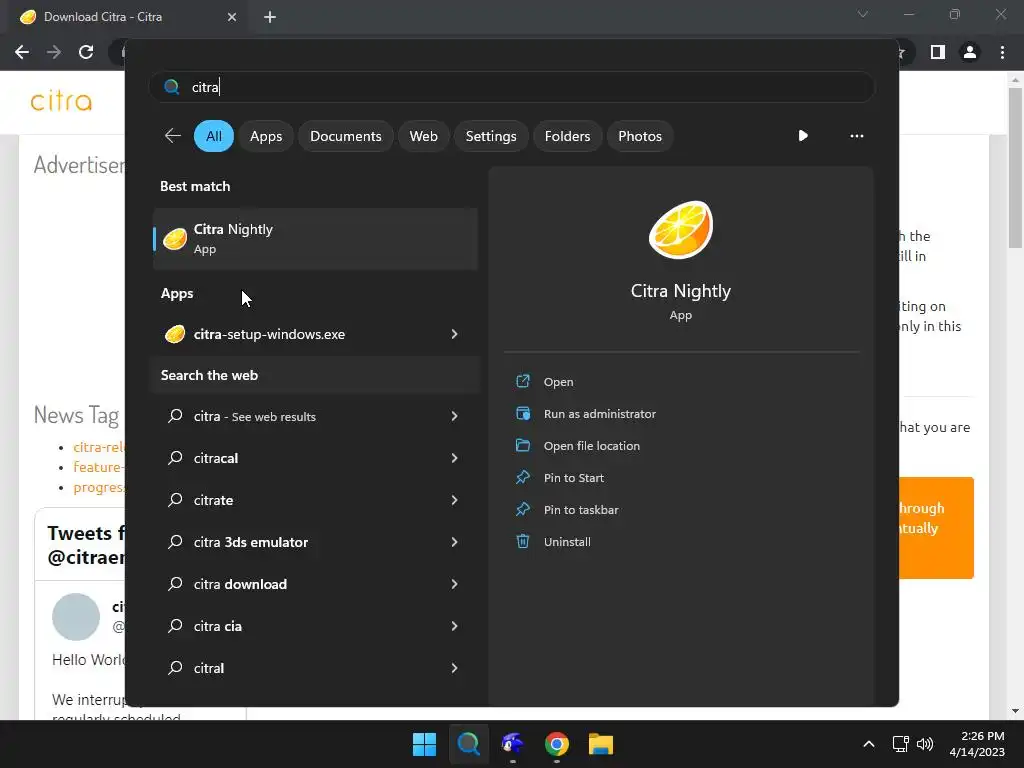Open Chrome's three-dot menu
The image size is (1024, 768).
point(1002,52)
